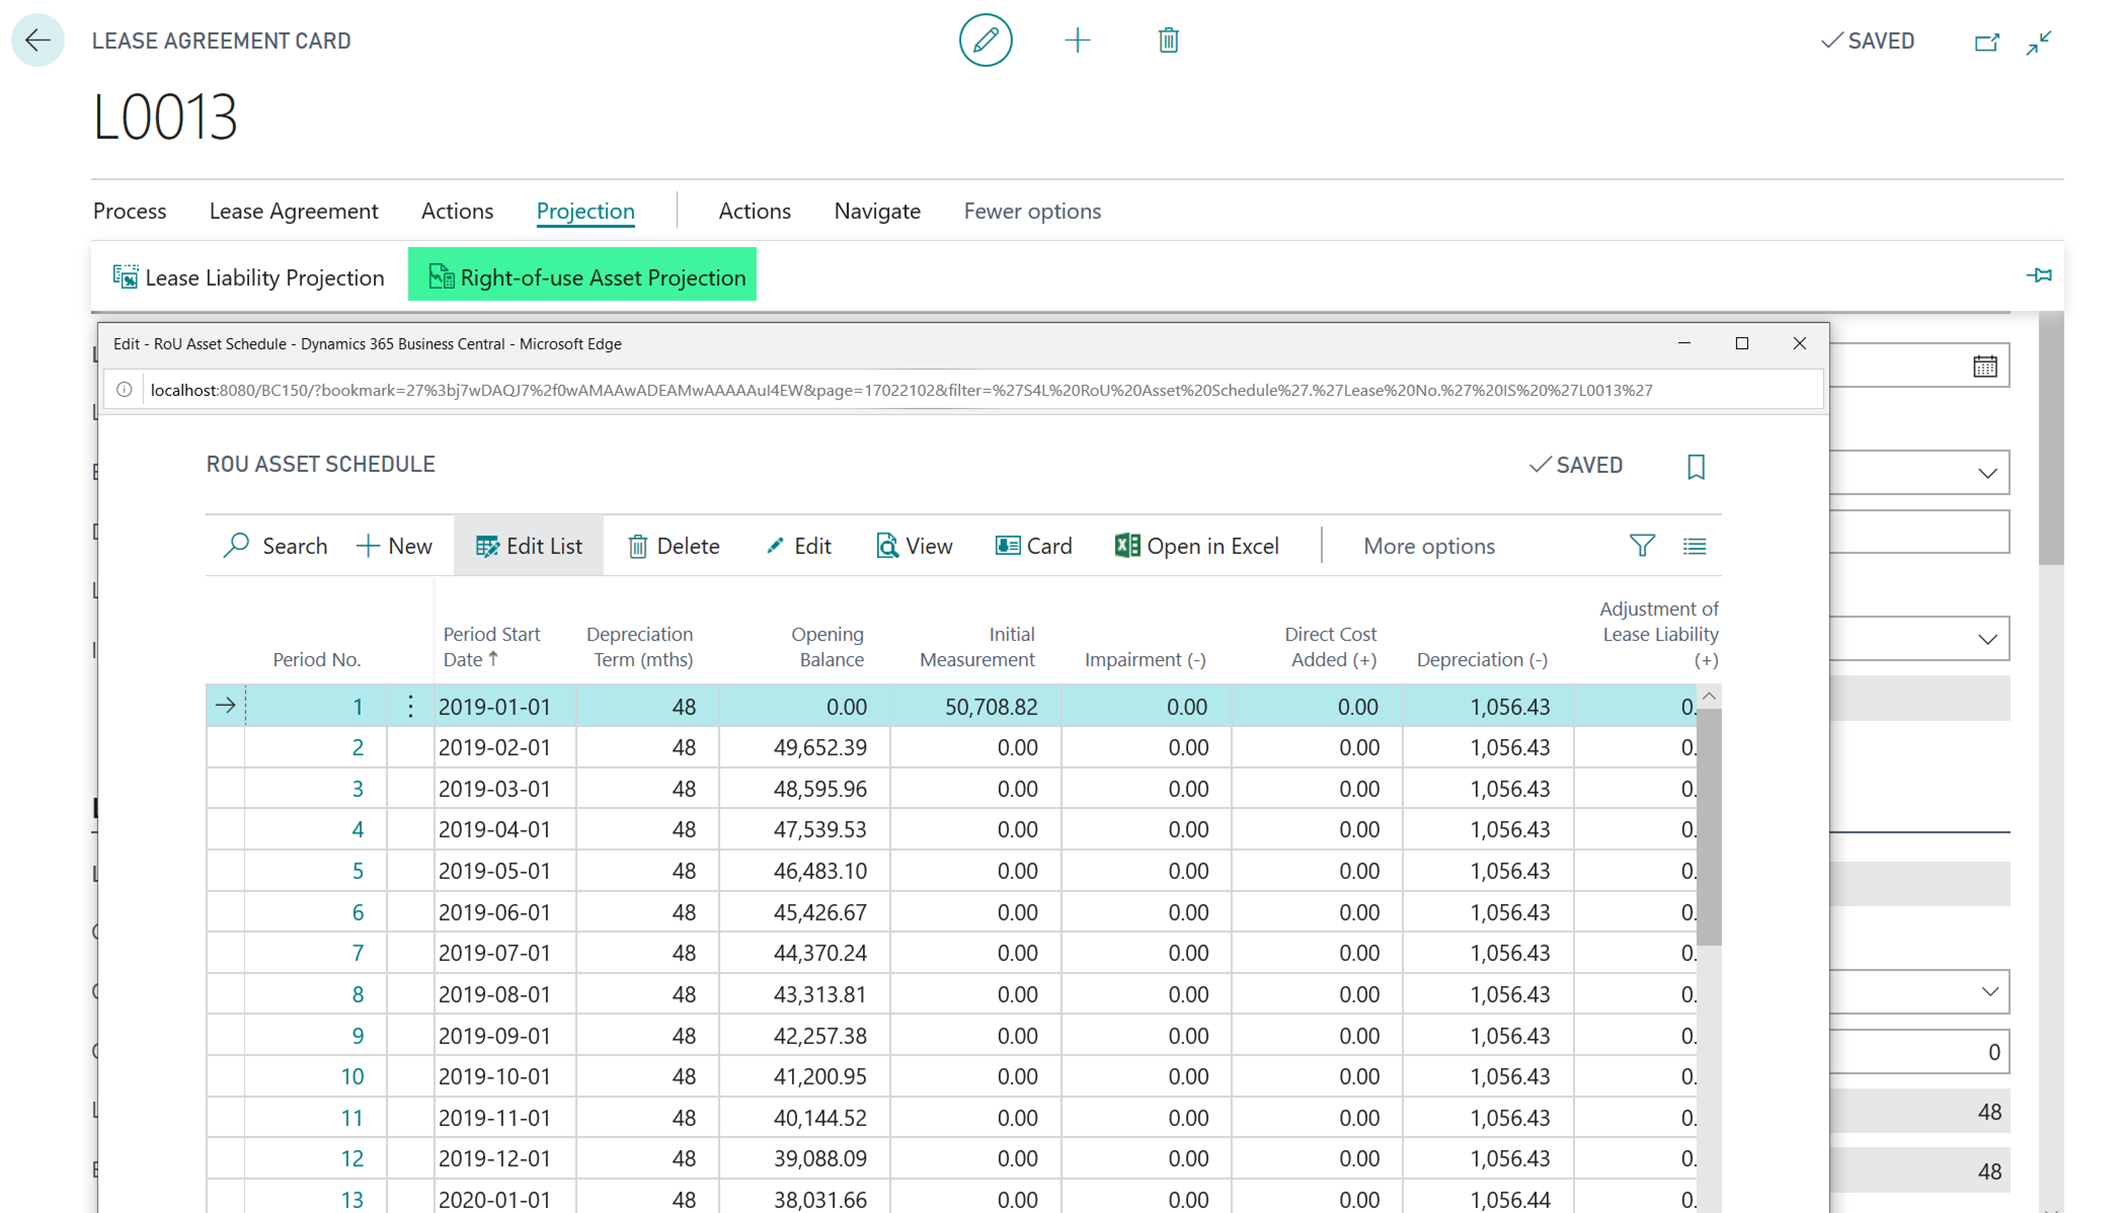Click the pencil edit icon
The width and height of the screenshot is (2123, 1213).
click(985, 40)
